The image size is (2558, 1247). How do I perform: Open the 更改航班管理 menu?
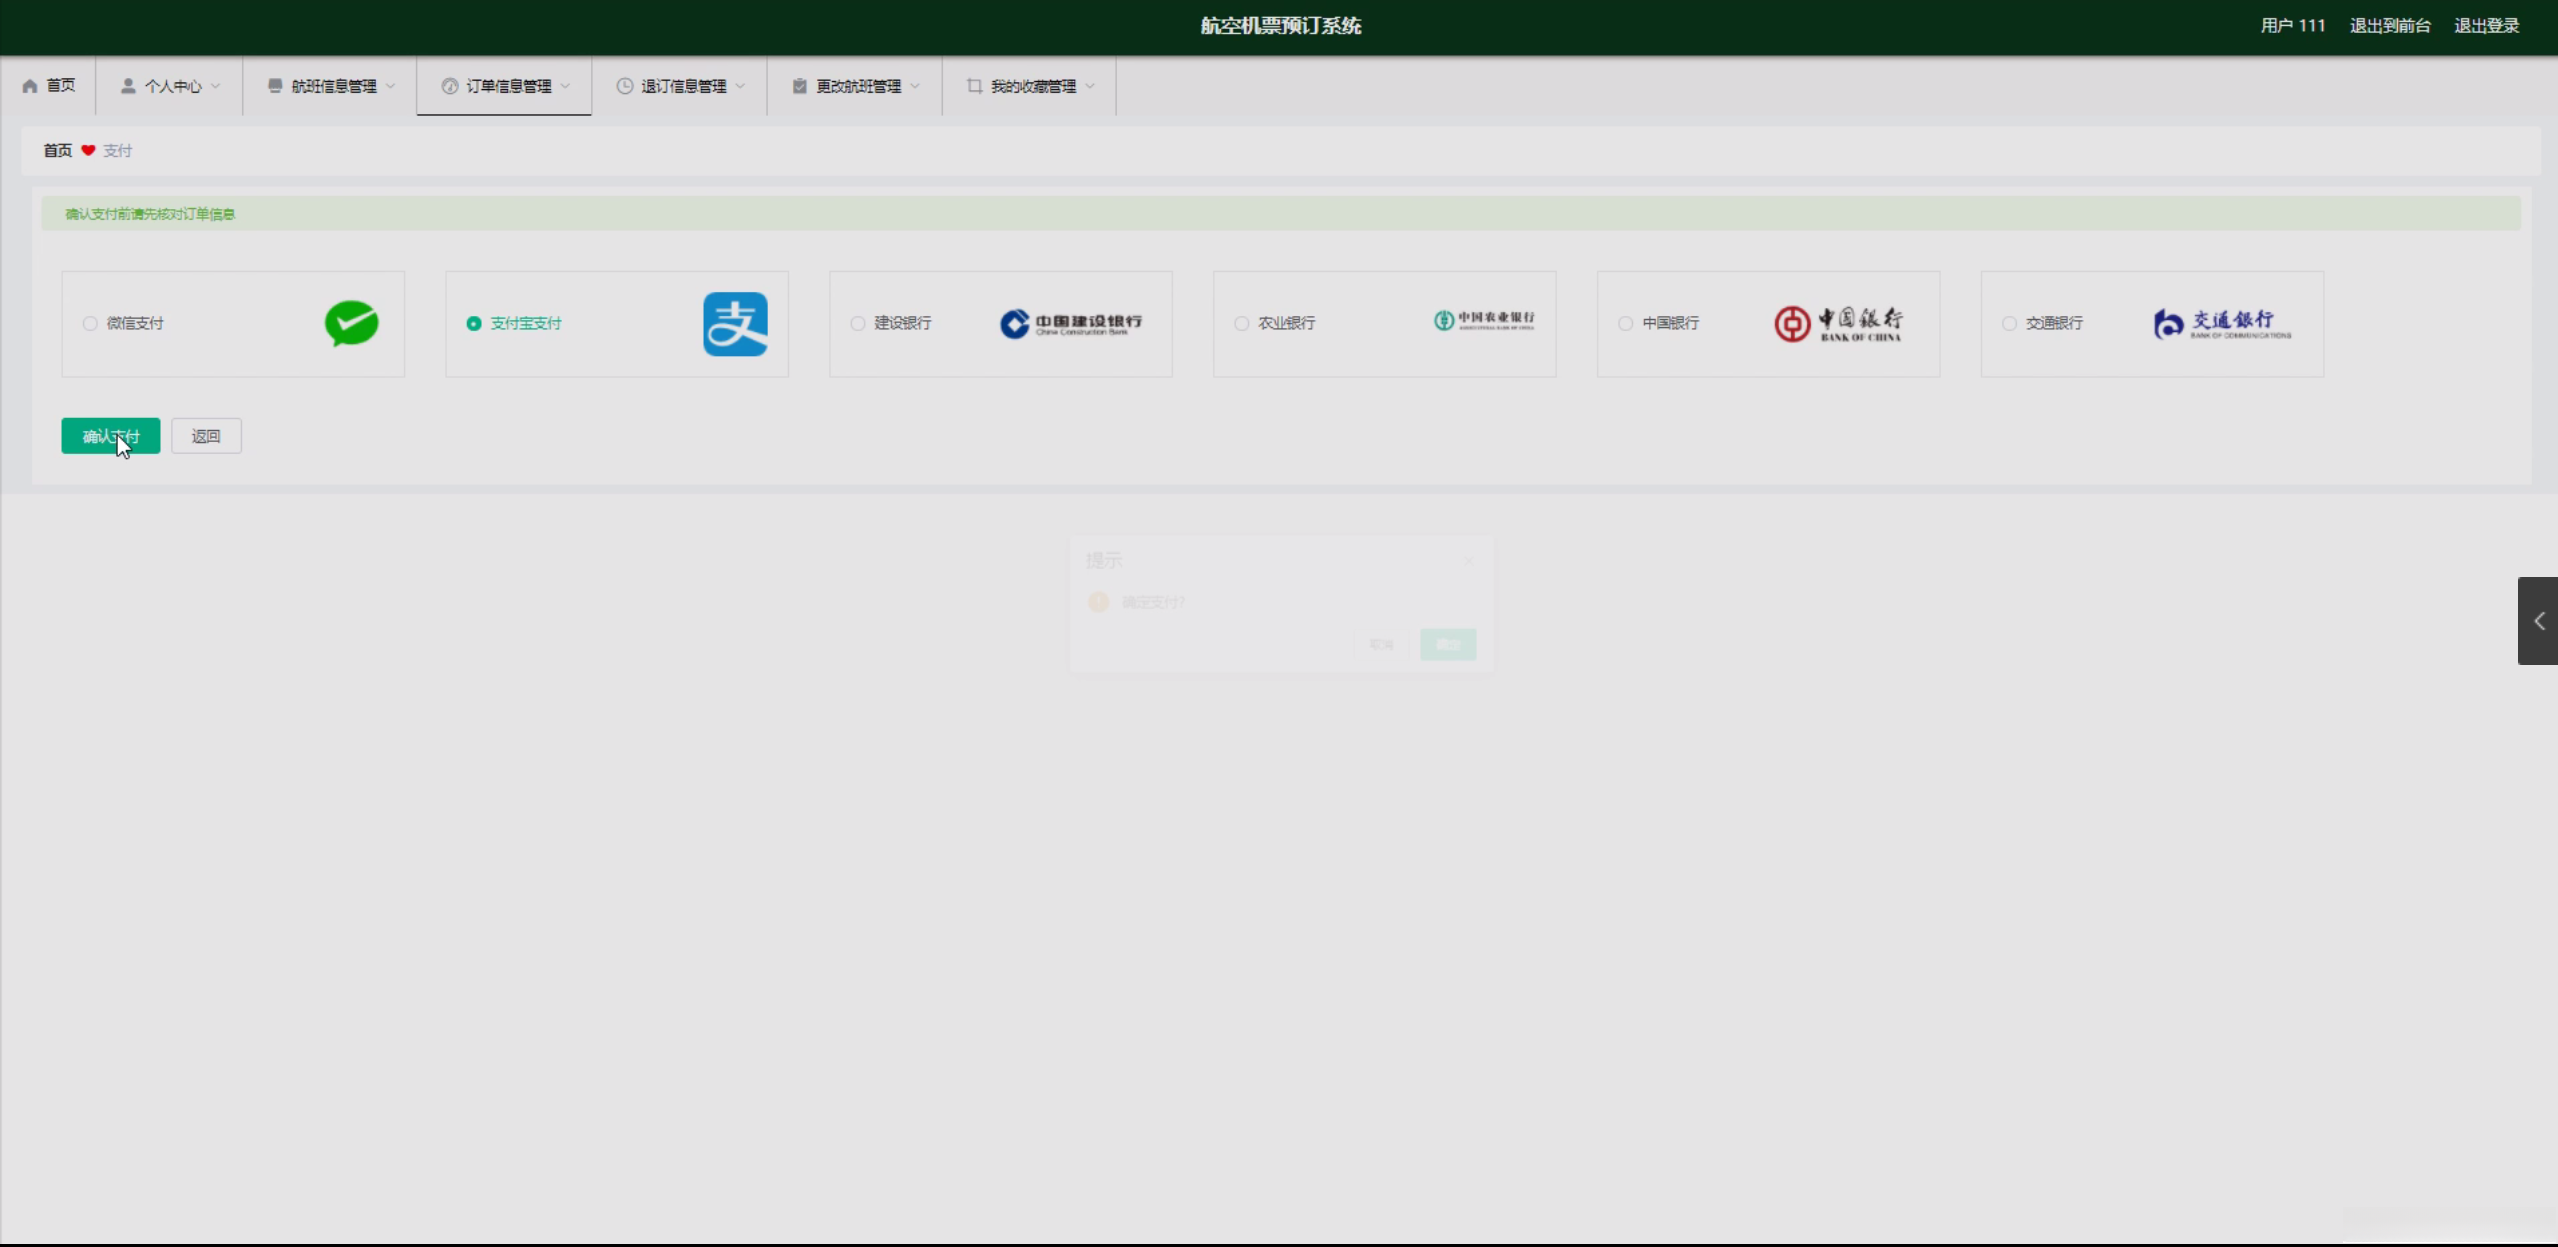[x=856, y=86]
